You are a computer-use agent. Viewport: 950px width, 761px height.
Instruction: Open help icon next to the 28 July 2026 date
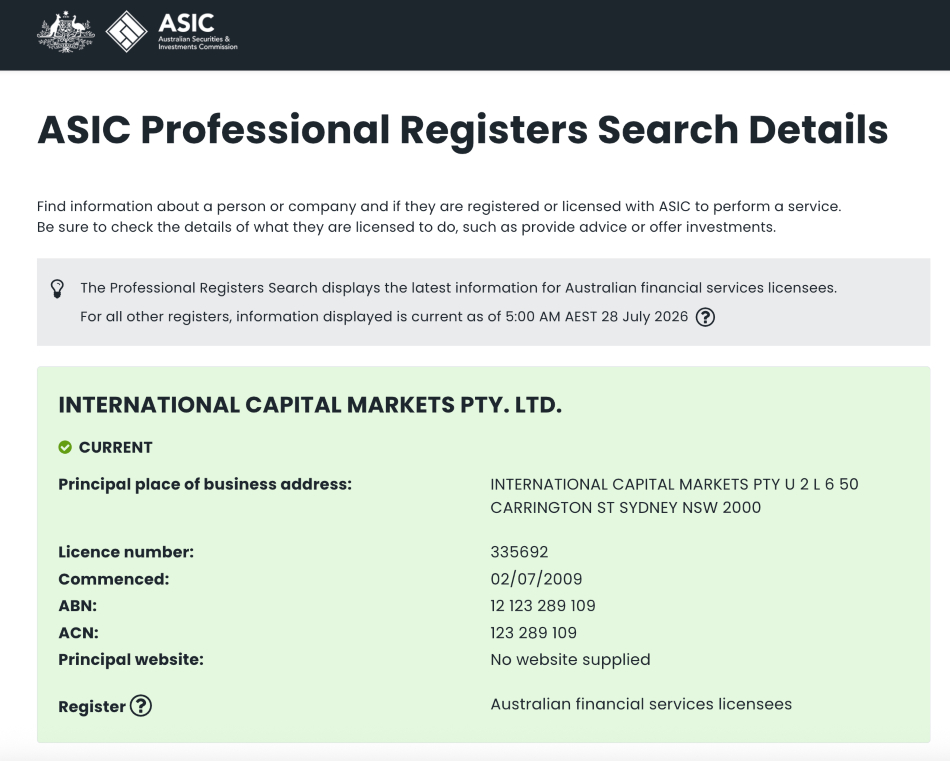(705, 317)
